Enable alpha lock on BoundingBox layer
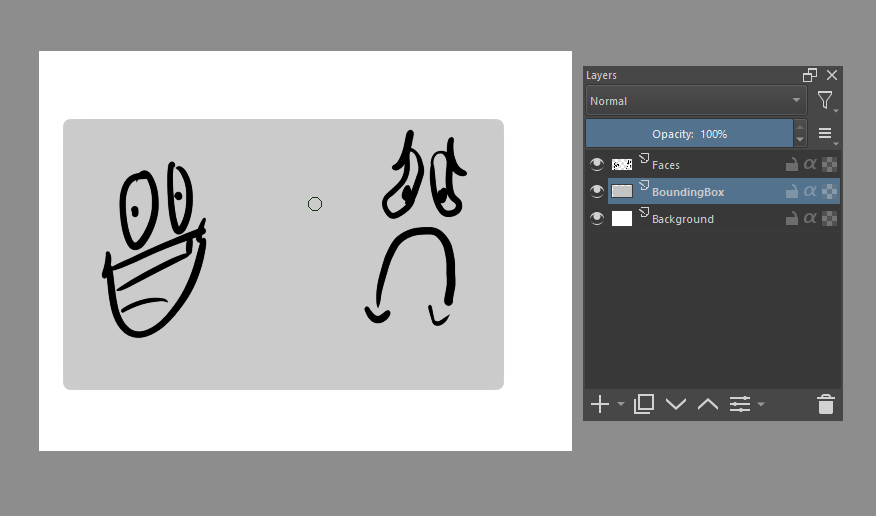The width and height of the screenshot is (876, 516). point(829,192)
